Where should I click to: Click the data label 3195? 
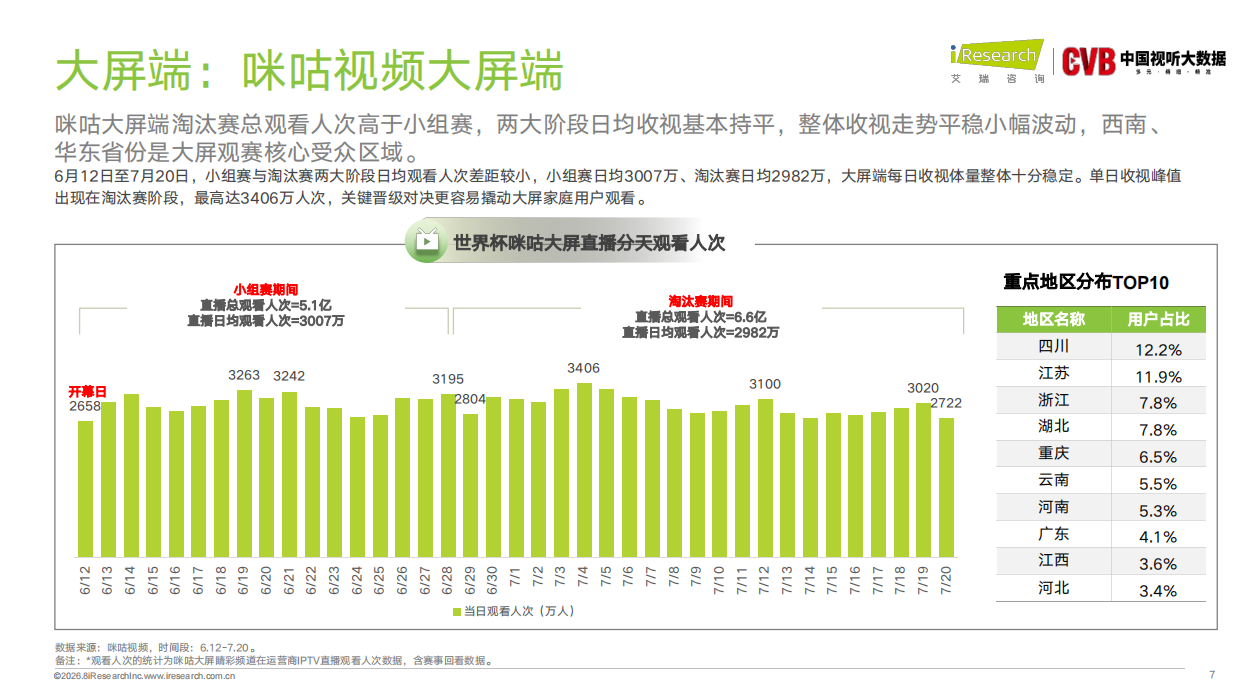(448, 379)
